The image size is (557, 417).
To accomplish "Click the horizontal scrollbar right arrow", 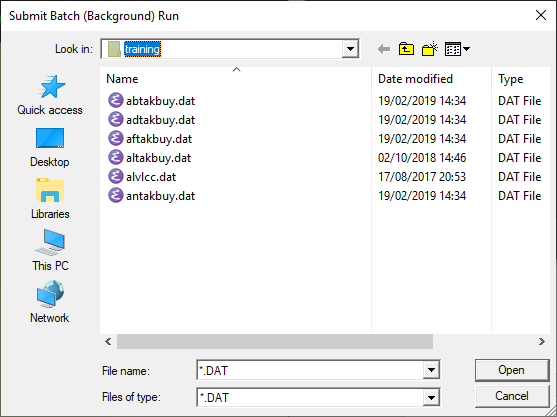I will (542, 342).
